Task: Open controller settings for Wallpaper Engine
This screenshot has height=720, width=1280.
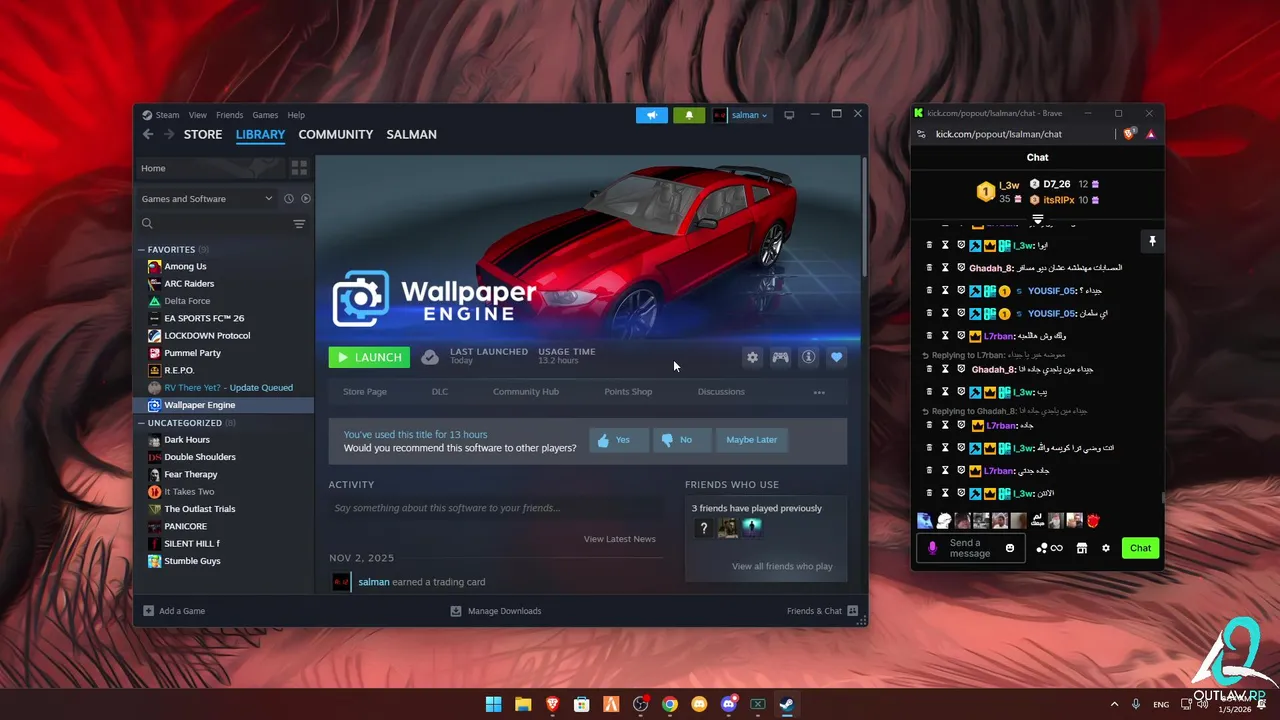Action: pyautogui.click(x=780, y=357)
